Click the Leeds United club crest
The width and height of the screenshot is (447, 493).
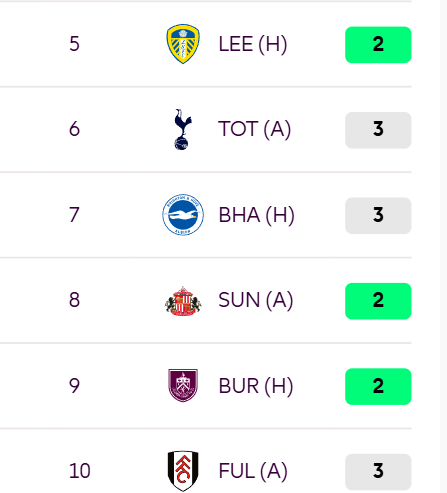click(x=183, y=44)
